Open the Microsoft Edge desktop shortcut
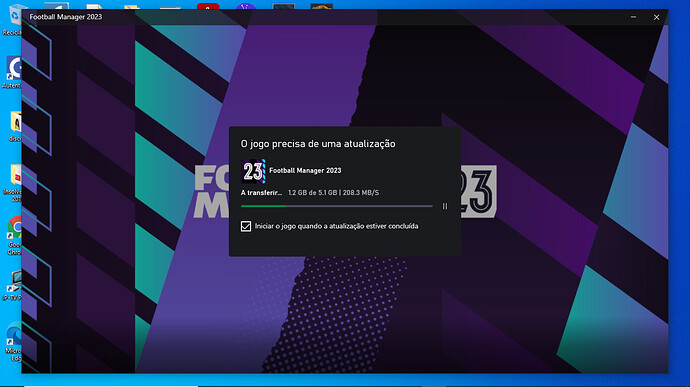The width and height of the screenshot is (690, 387). (13, 343)
